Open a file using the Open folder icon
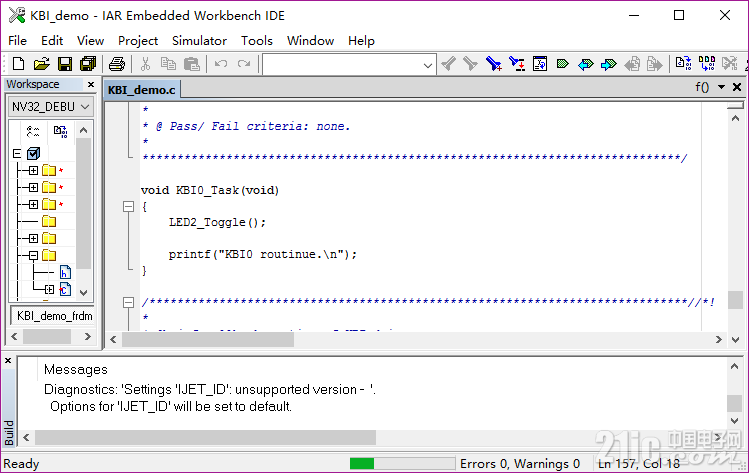Viewport: 749px width, 473px height. pos(42,64)
